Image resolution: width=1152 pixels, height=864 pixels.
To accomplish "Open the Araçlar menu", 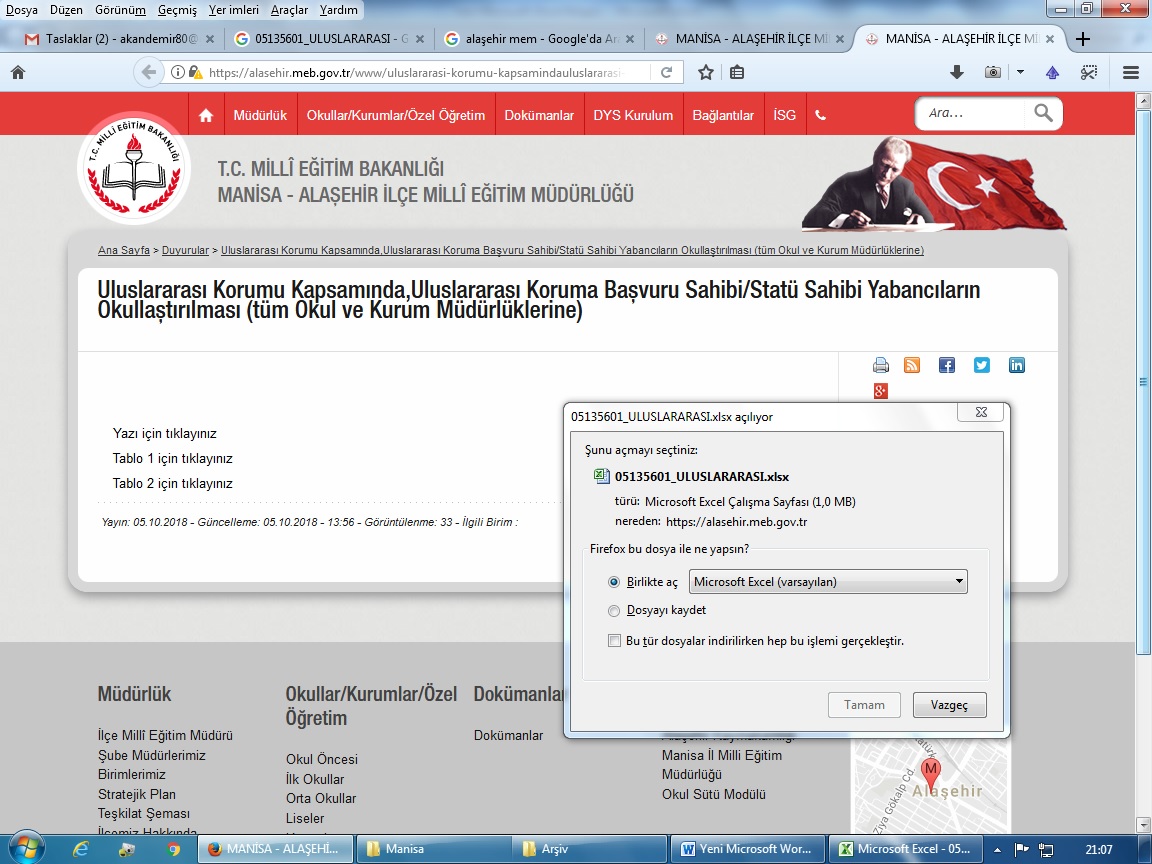I will click(289, 10).
